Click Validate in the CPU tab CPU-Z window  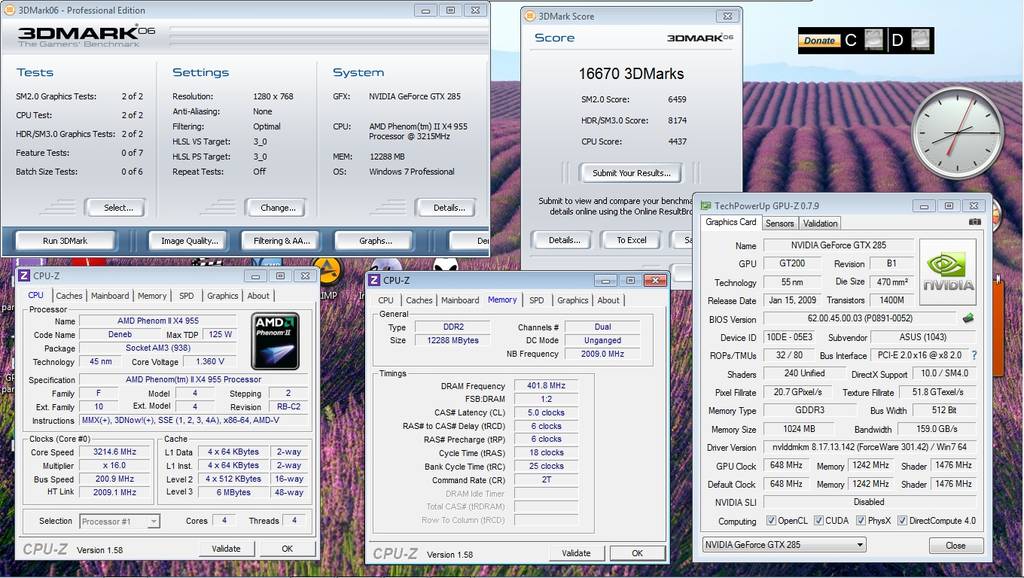tap(226, 549)
